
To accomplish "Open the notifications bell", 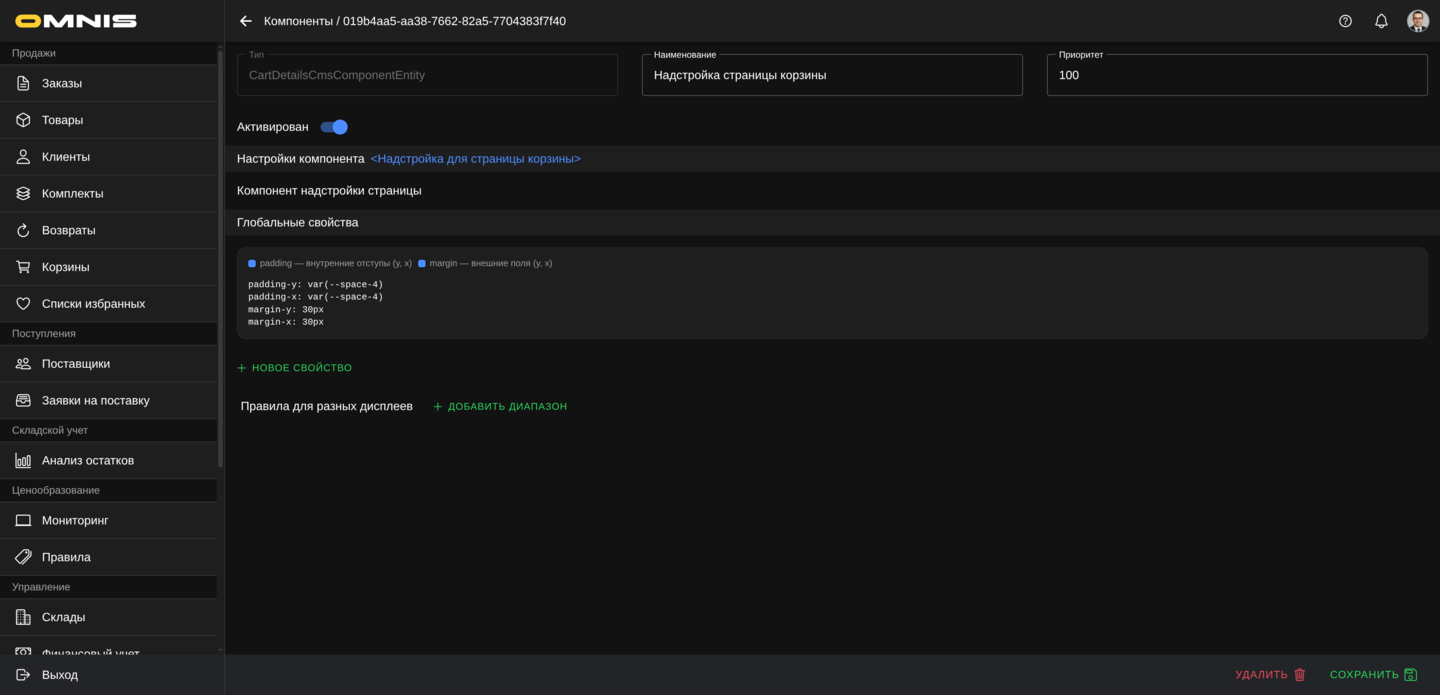I will 1381,21.
